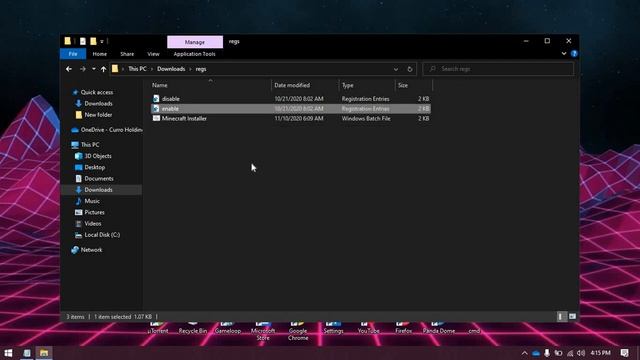The width and height of the screenshot is (640, 360).
Task: Select Downloads under This PC
Action: coord(98,190)
